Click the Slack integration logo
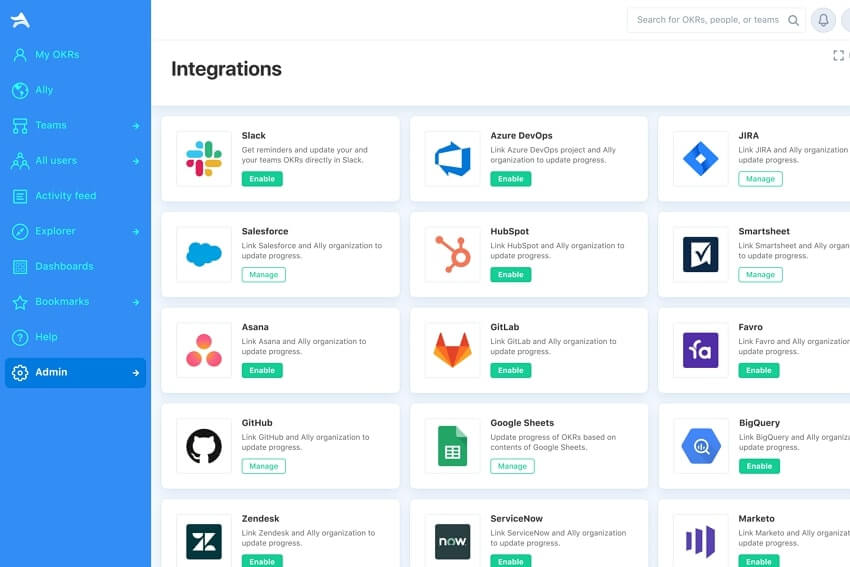 tap(204, 158)
